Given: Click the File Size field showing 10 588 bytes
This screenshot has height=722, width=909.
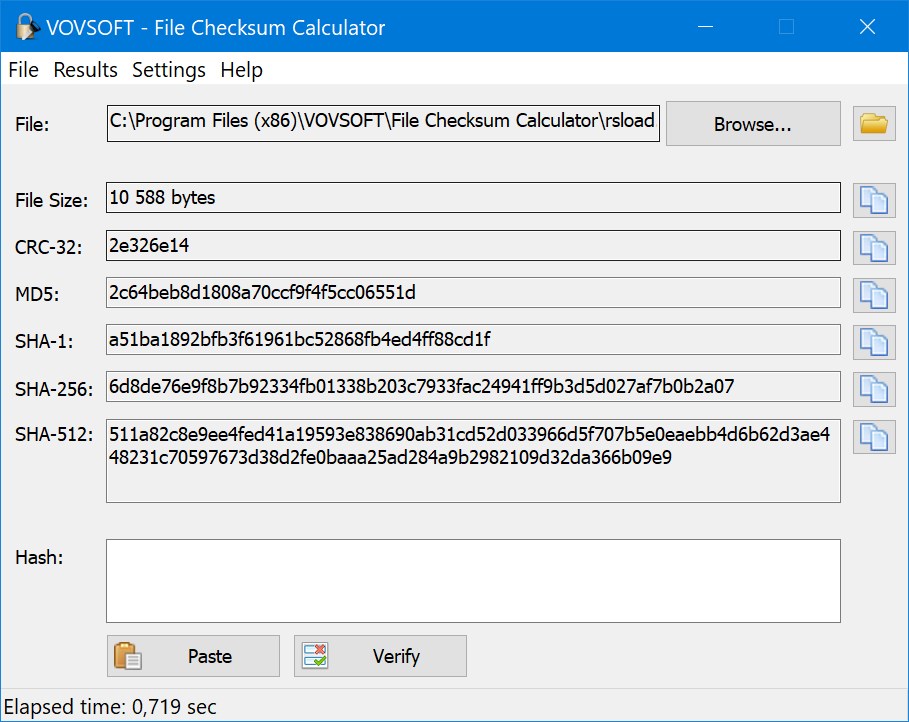Looking at the screenshot, I should [473, 198].
